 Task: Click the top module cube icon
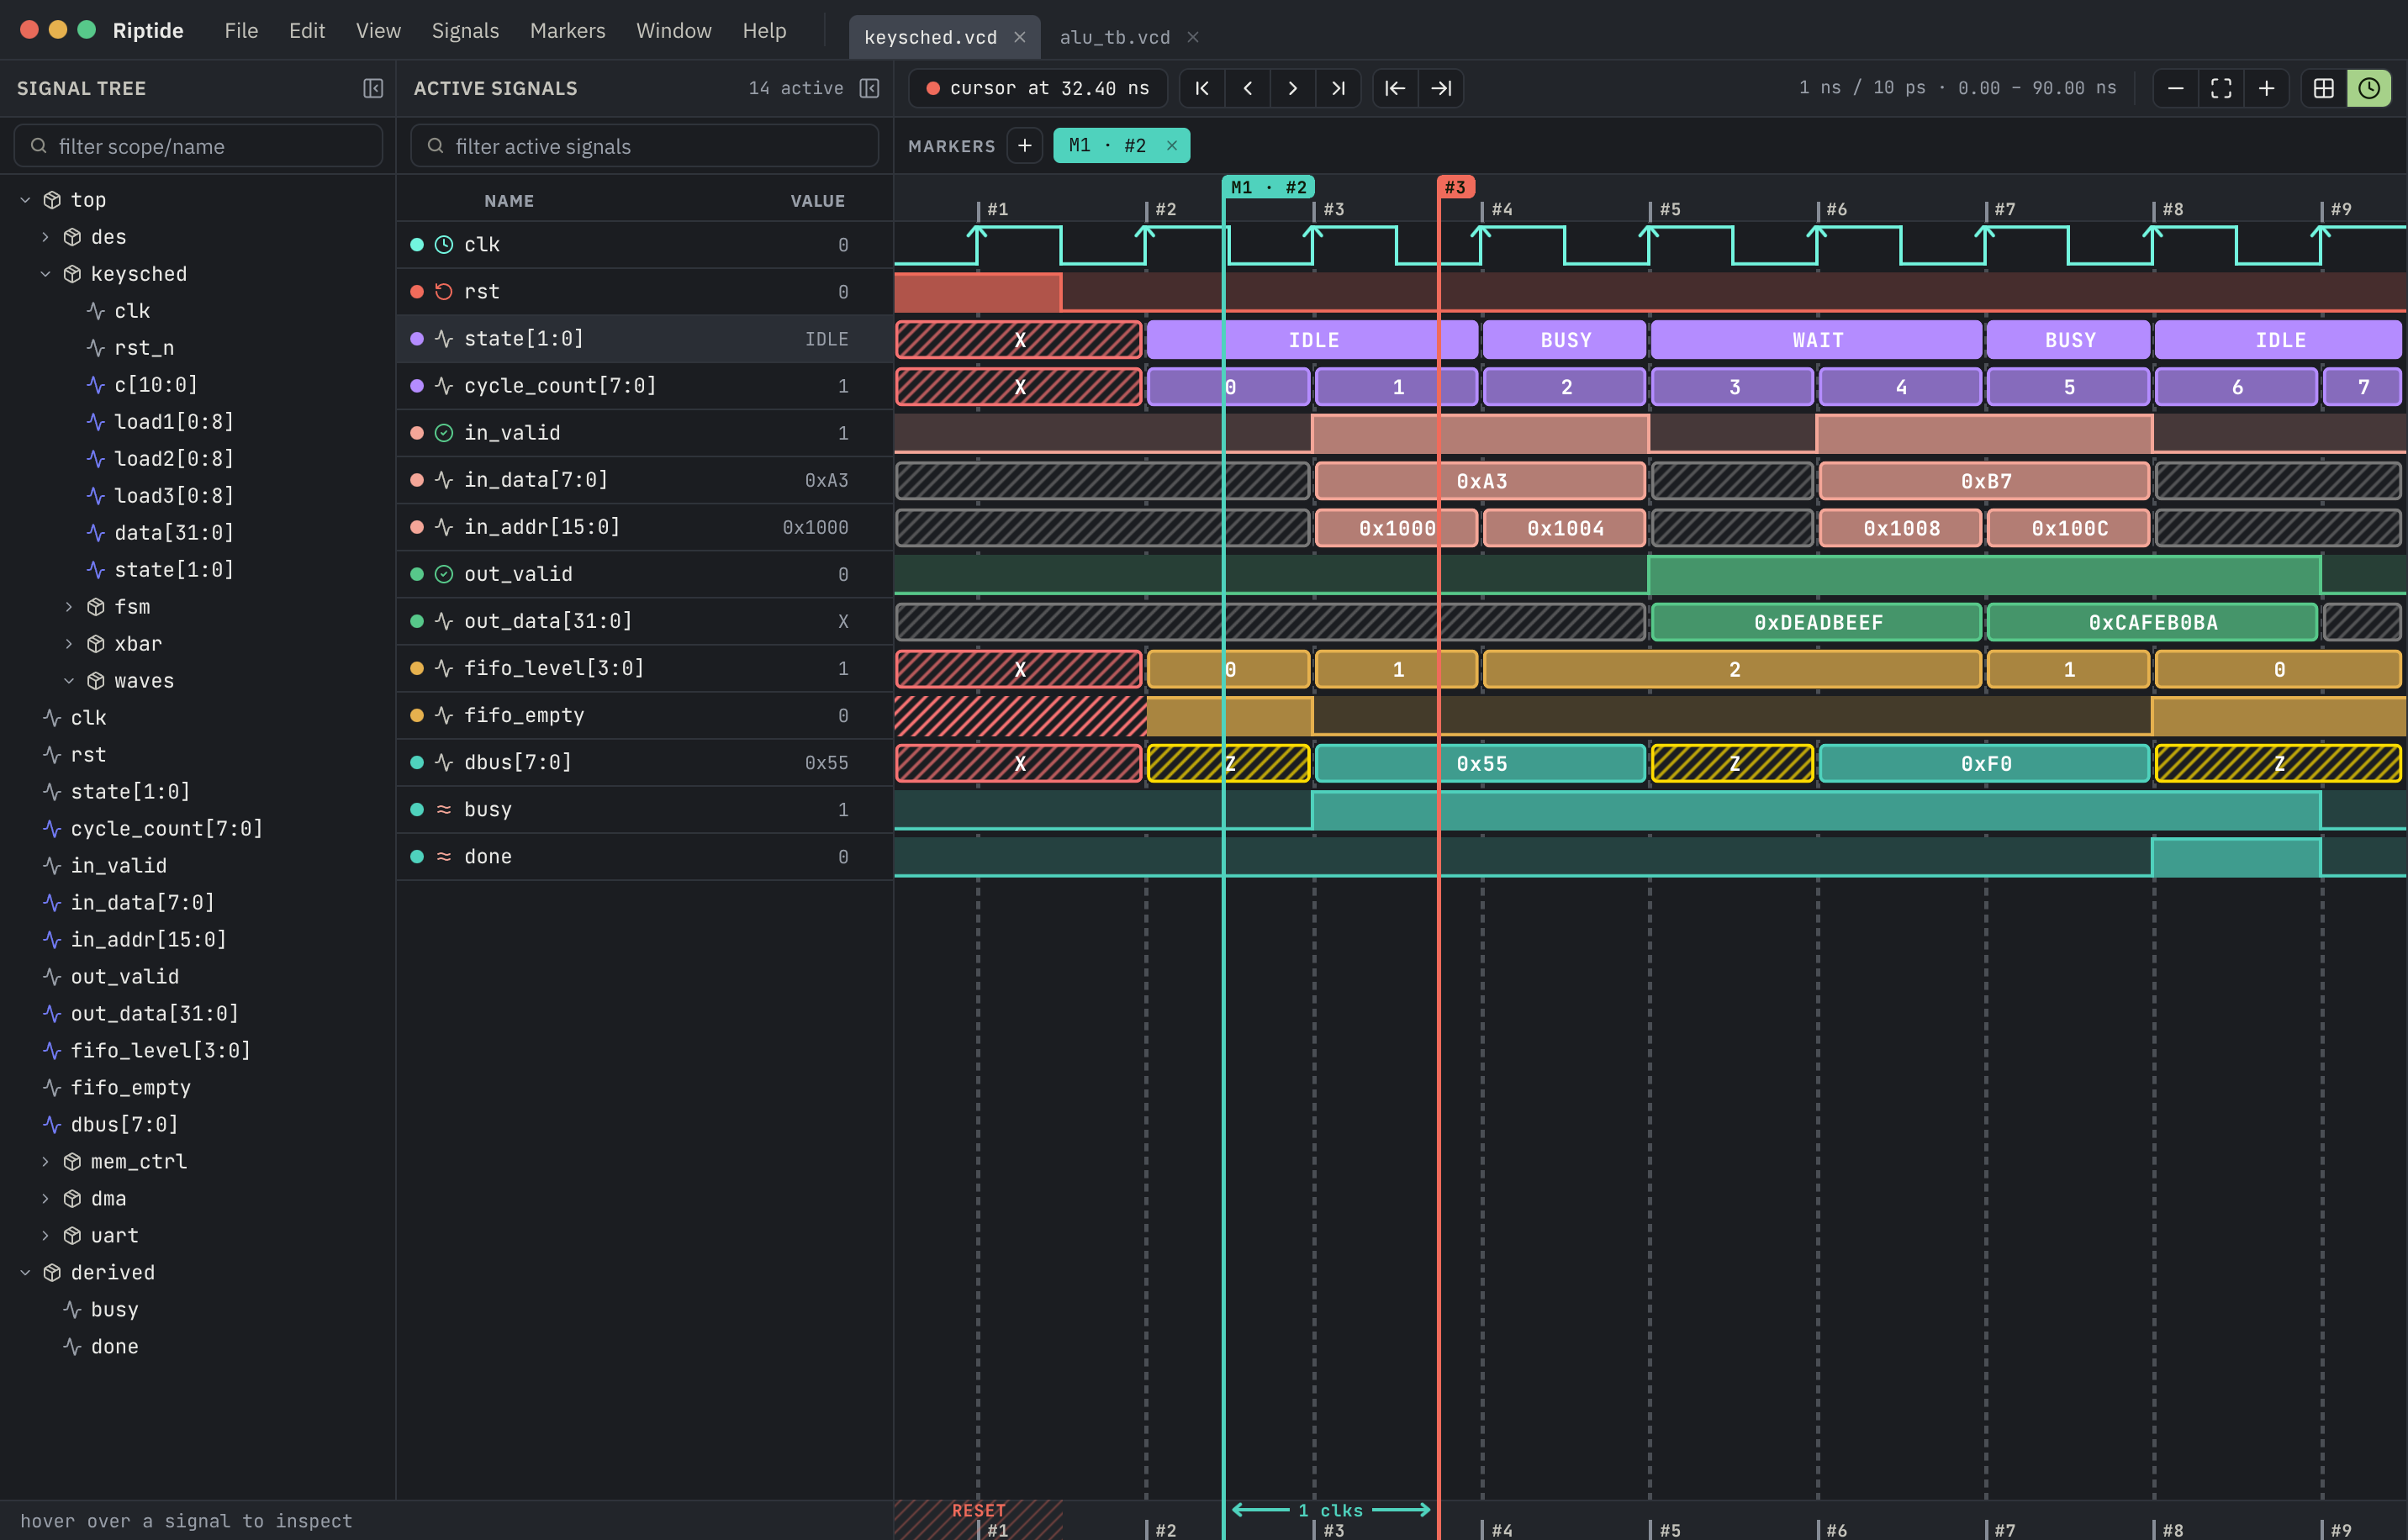[52, 200]
